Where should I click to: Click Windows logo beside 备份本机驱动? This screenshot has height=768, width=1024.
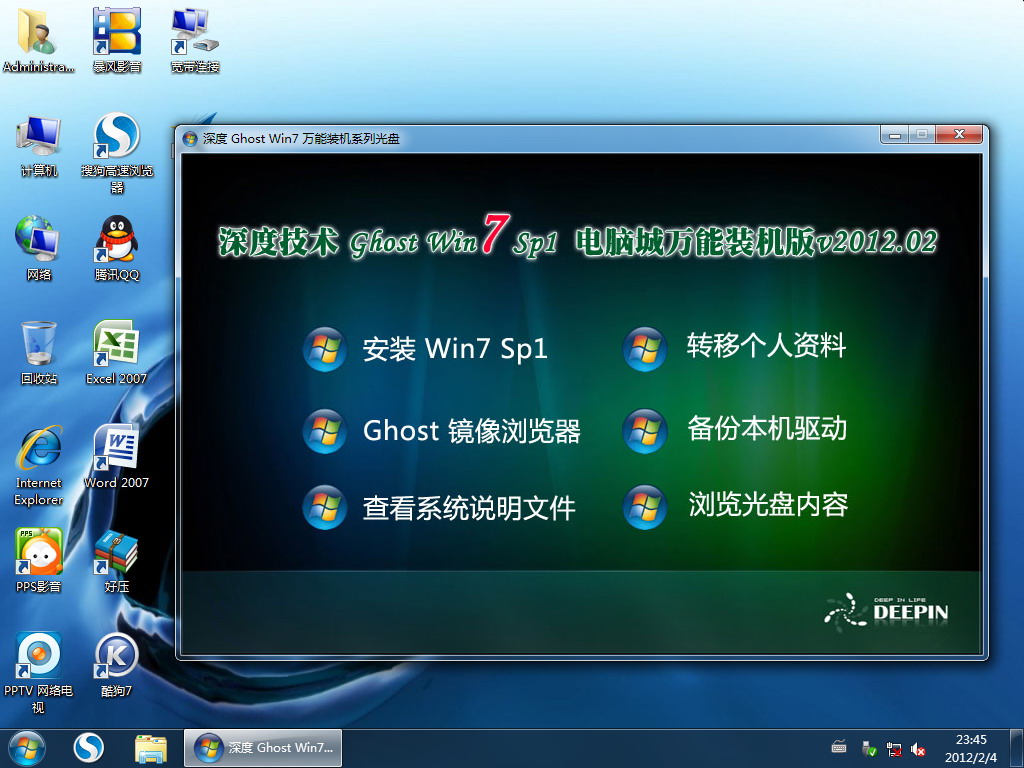click(645, 431)
